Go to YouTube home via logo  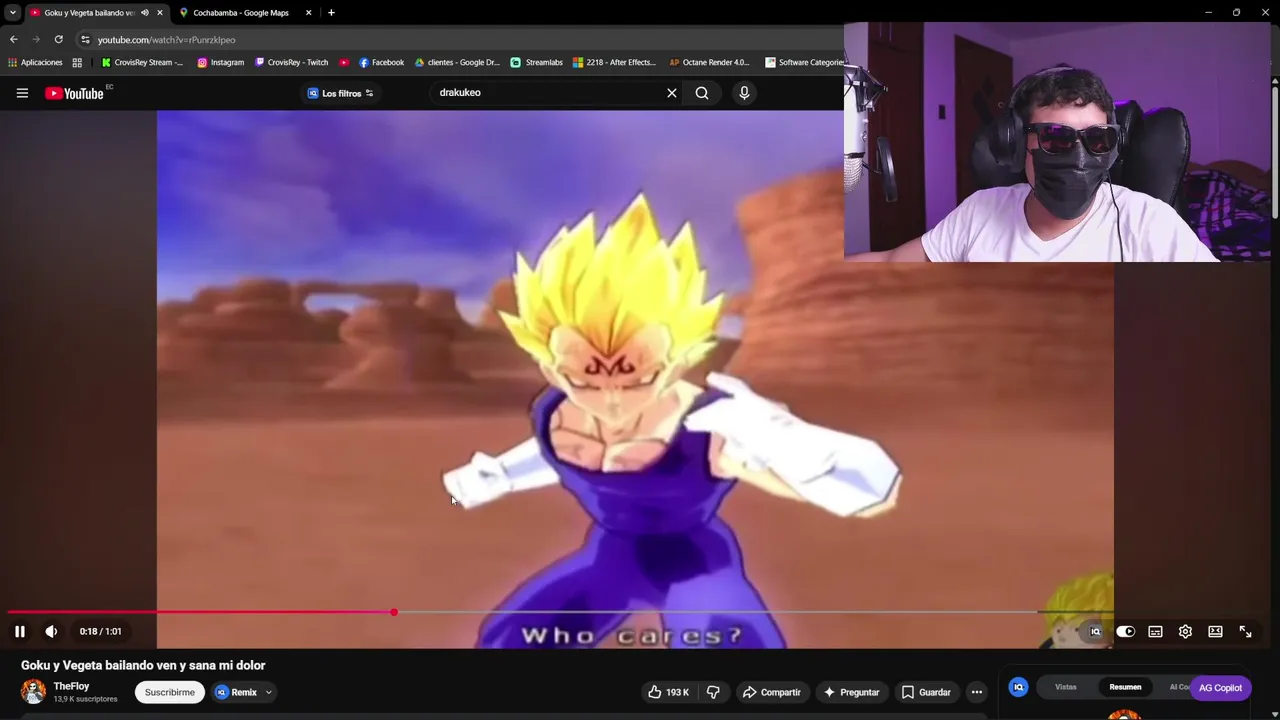75,93
